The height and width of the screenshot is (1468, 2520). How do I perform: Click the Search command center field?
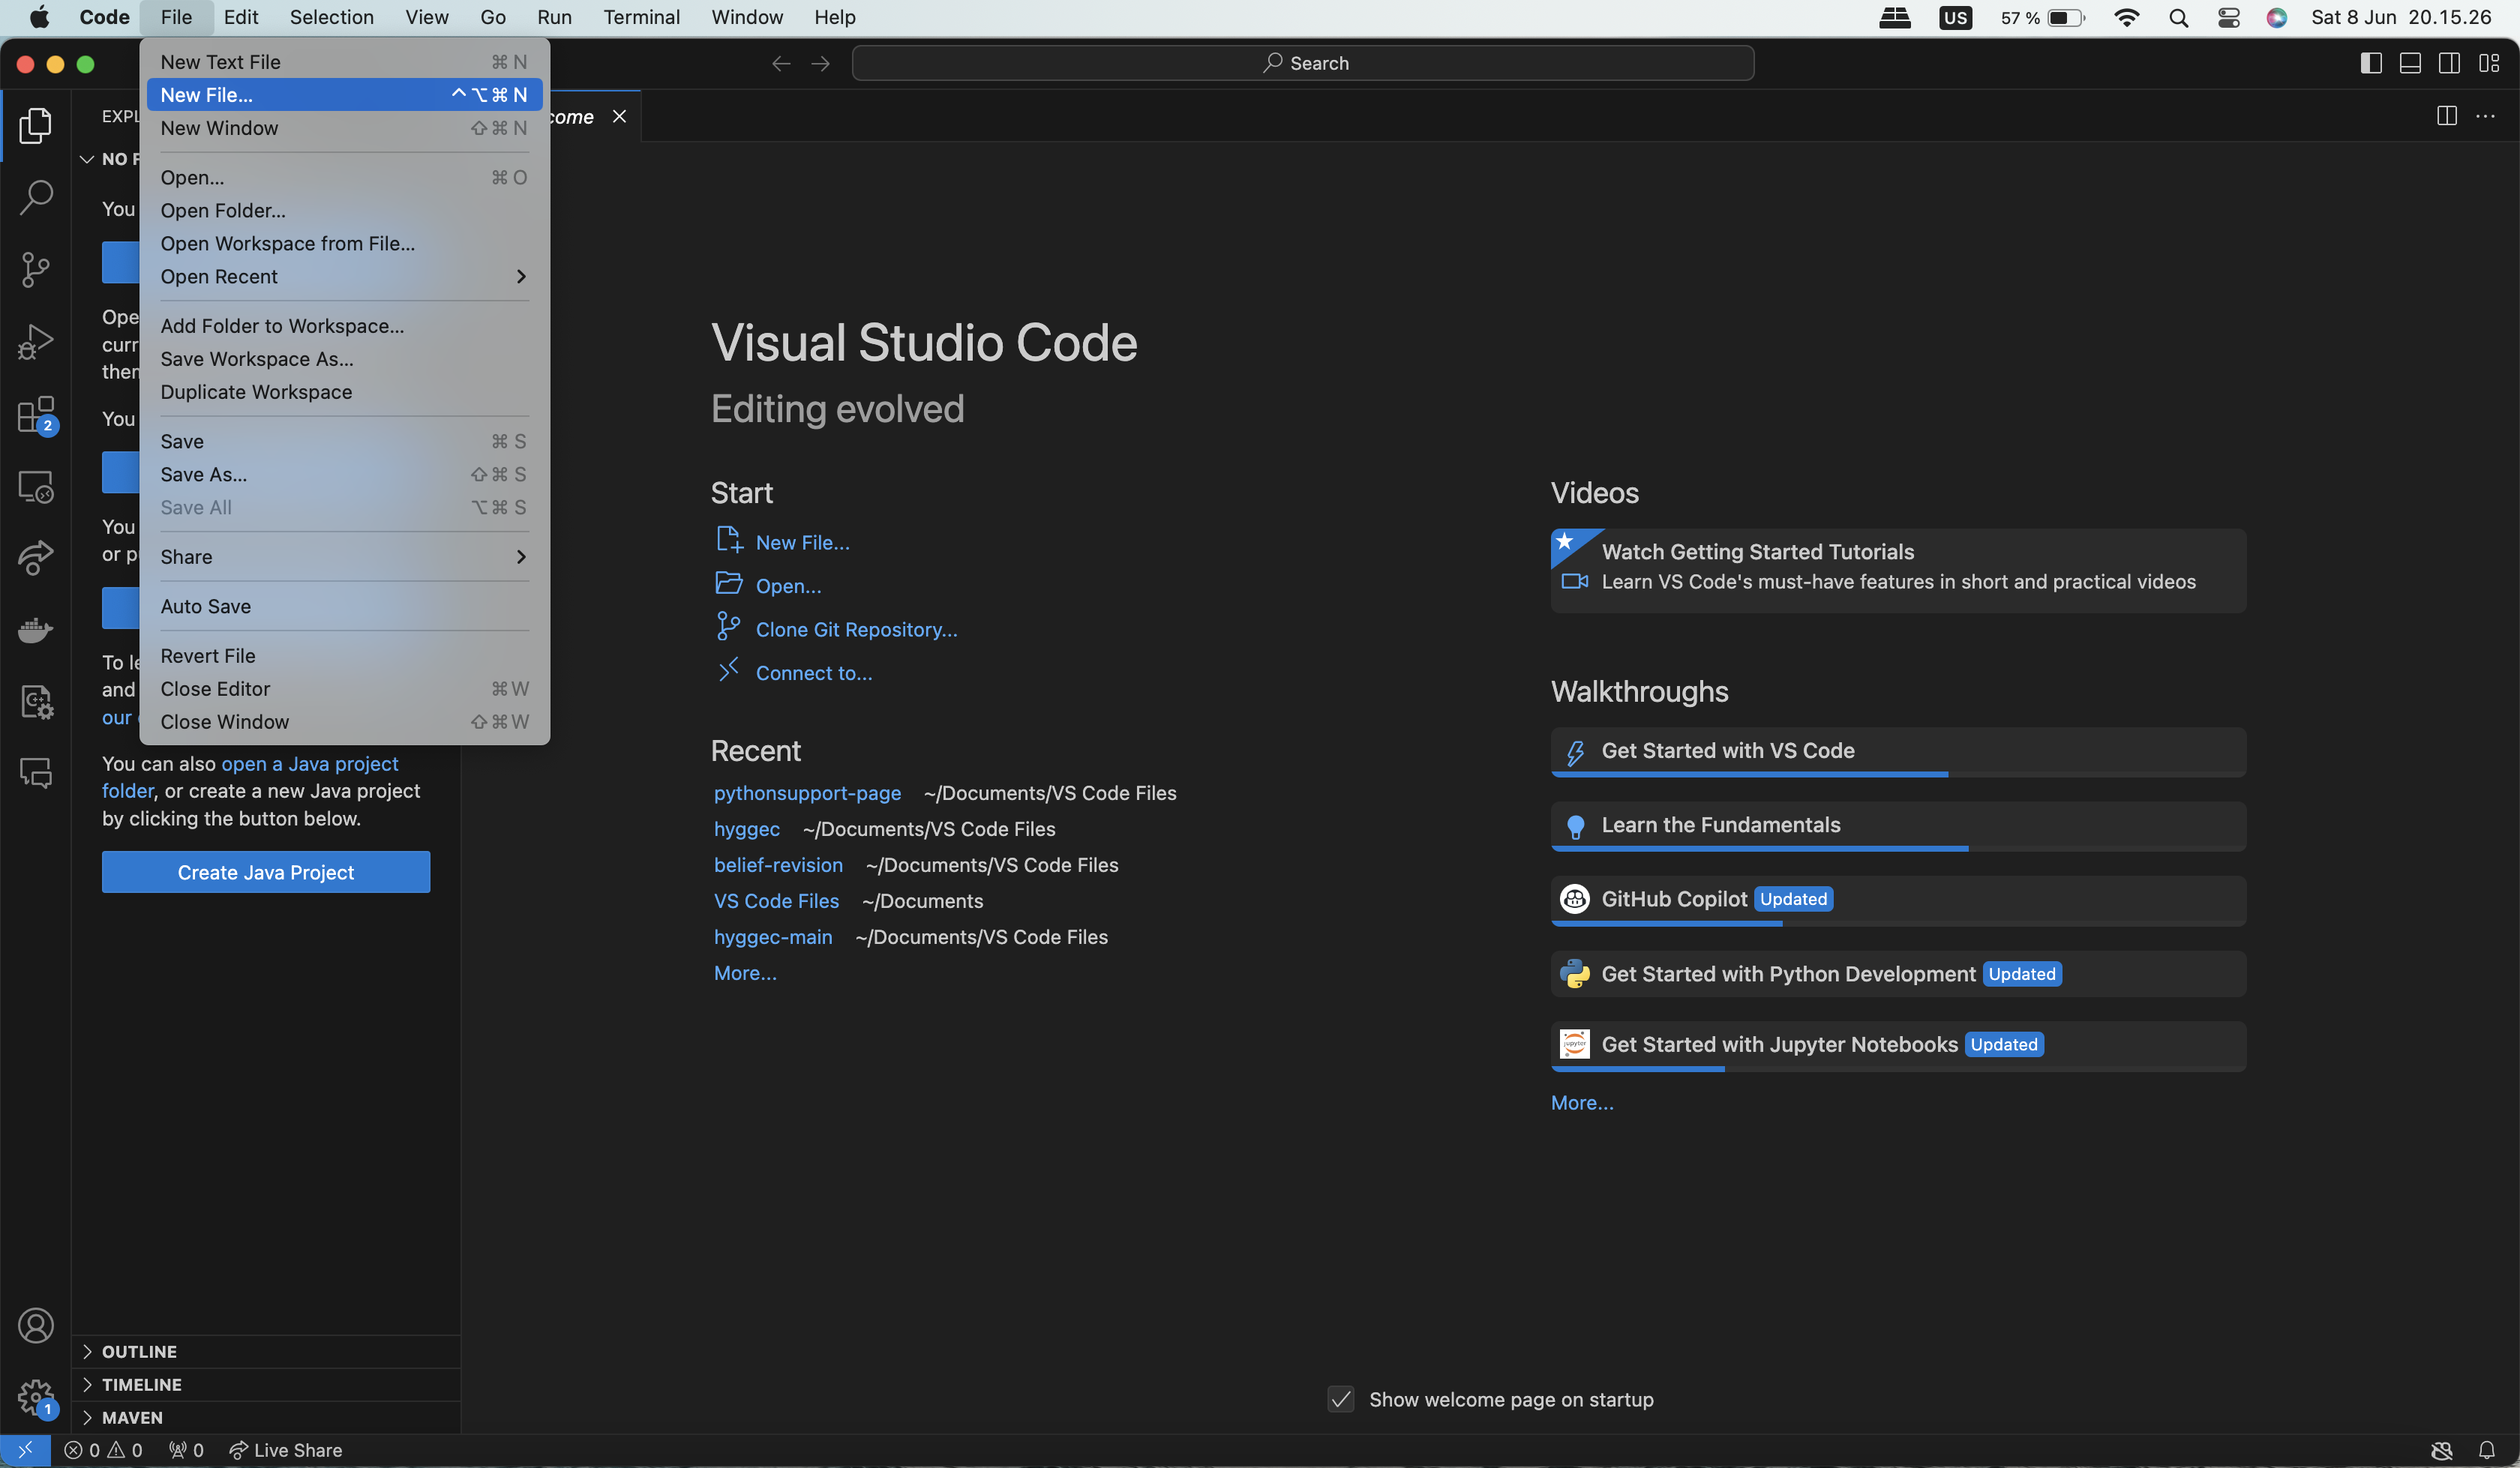click(x=1302, y=63)
